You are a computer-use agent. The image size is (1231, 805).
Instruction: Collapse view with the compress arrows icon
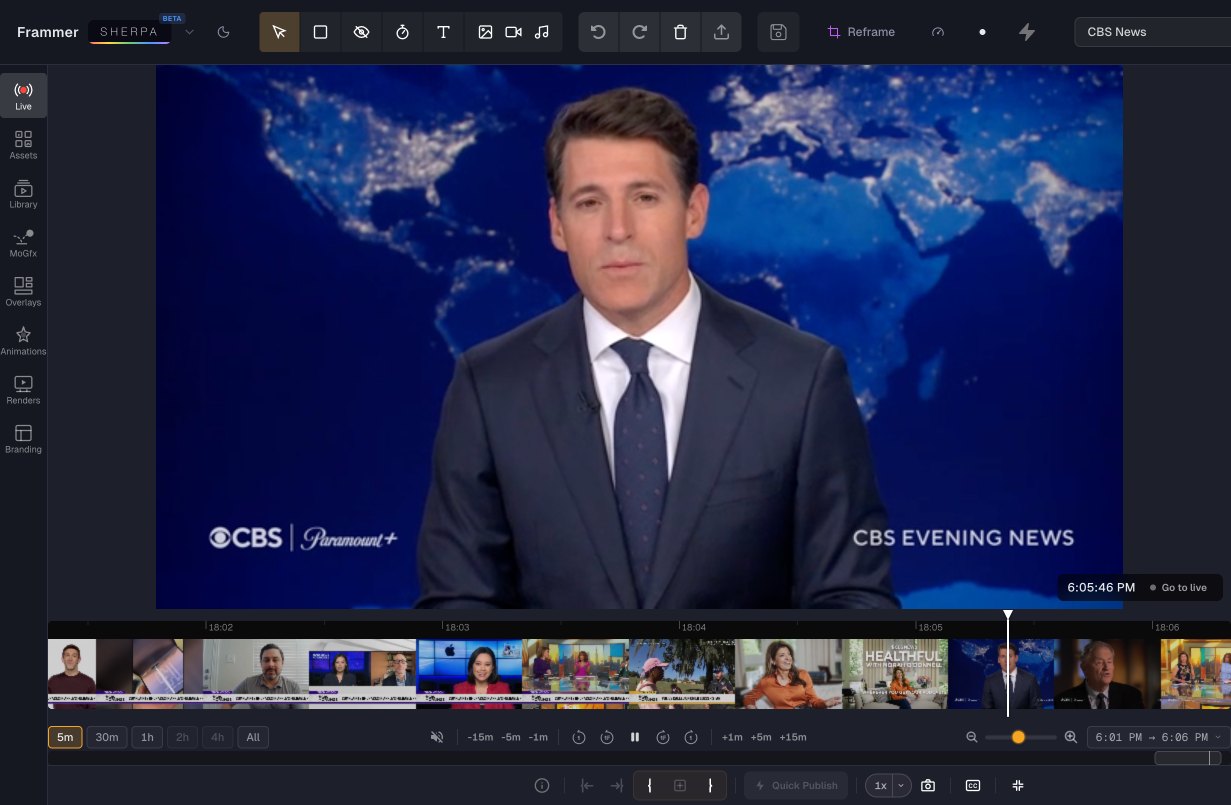pyautogui.click(x=1018, y=785)
